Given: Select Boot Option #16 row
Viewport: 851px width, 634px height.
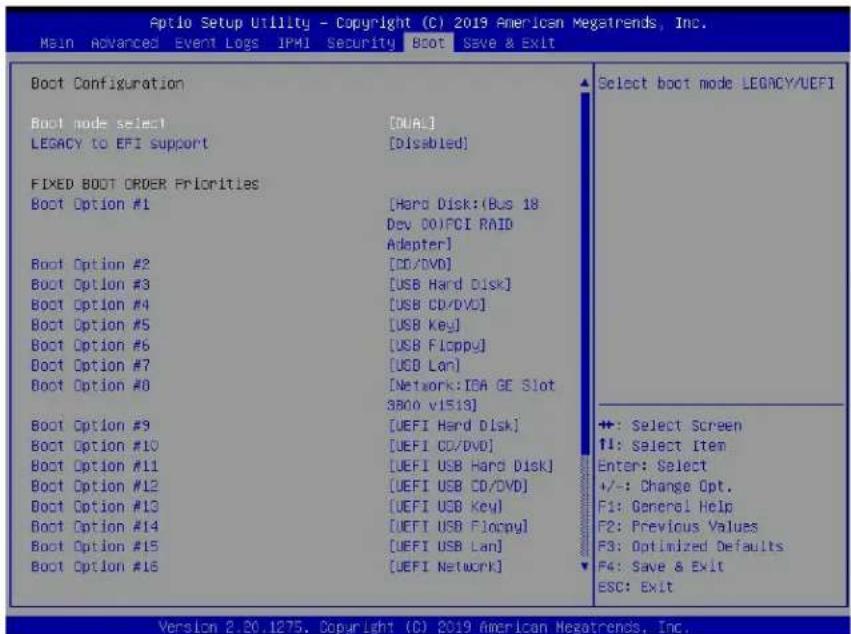Looking at the screenshot, I should [x=94, y=566].
